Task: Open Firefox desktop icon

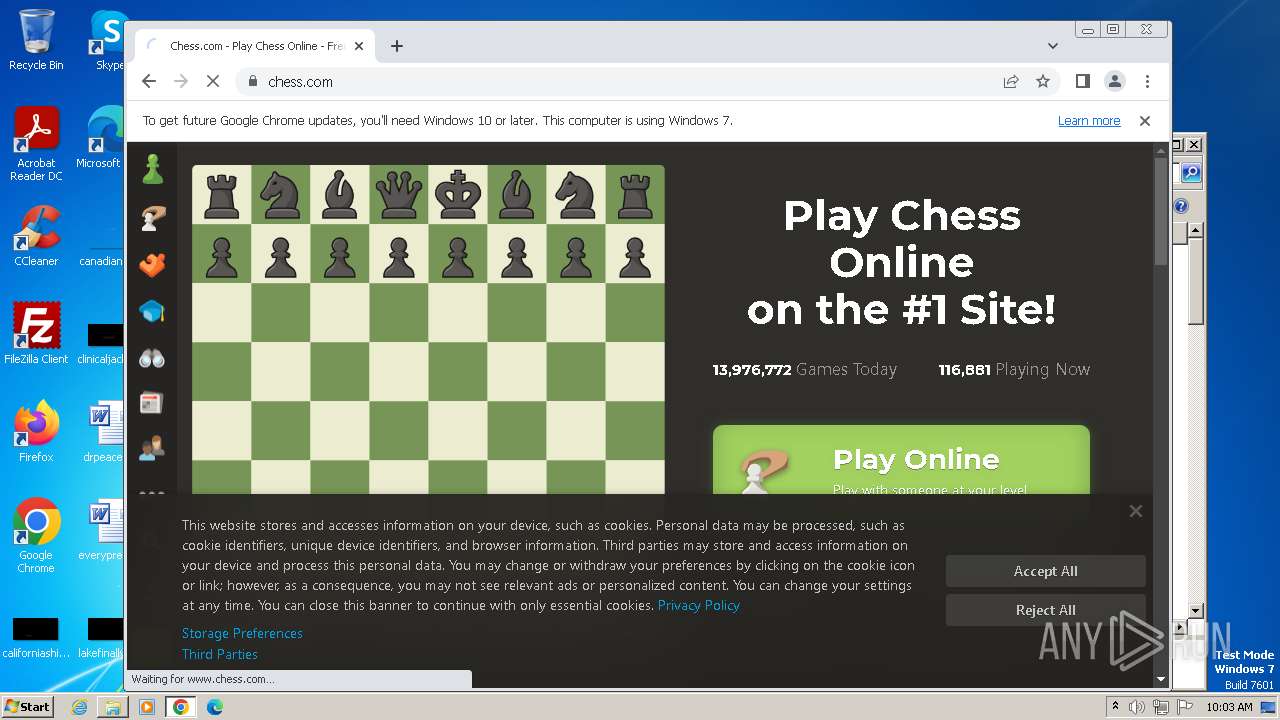Action: (x=36, y=432)
